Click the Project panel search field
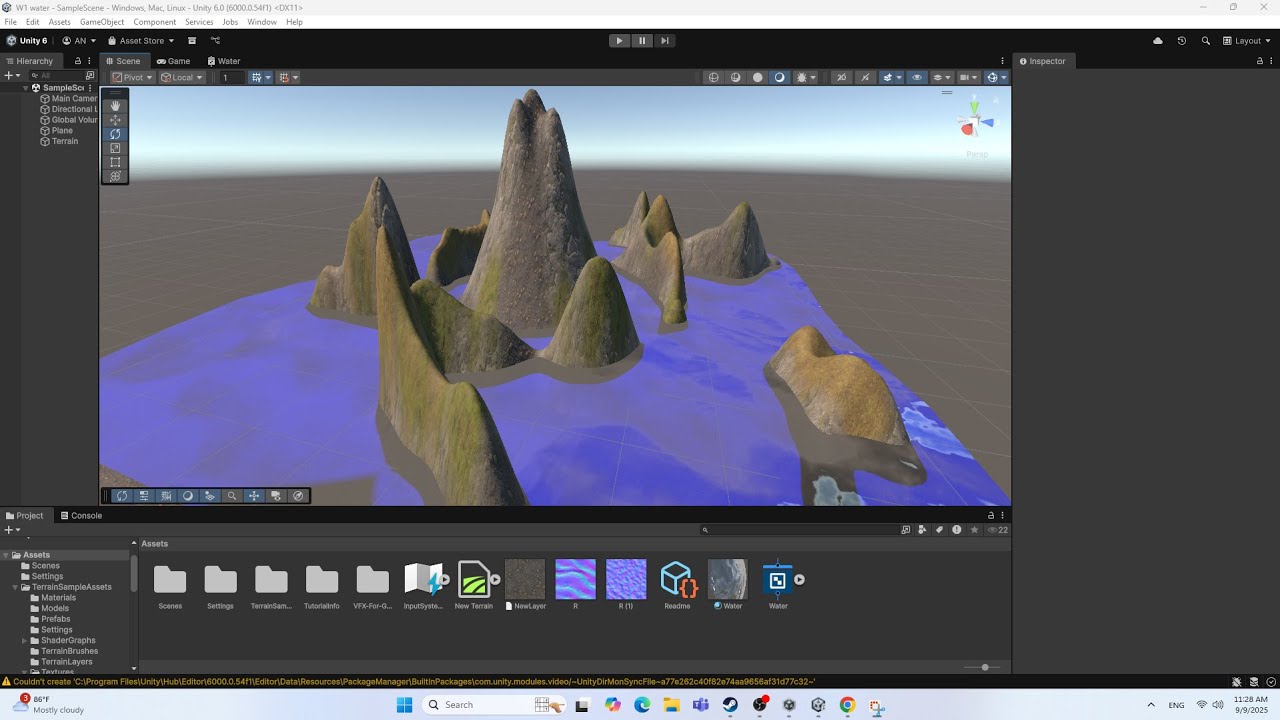 pos(798,530)
